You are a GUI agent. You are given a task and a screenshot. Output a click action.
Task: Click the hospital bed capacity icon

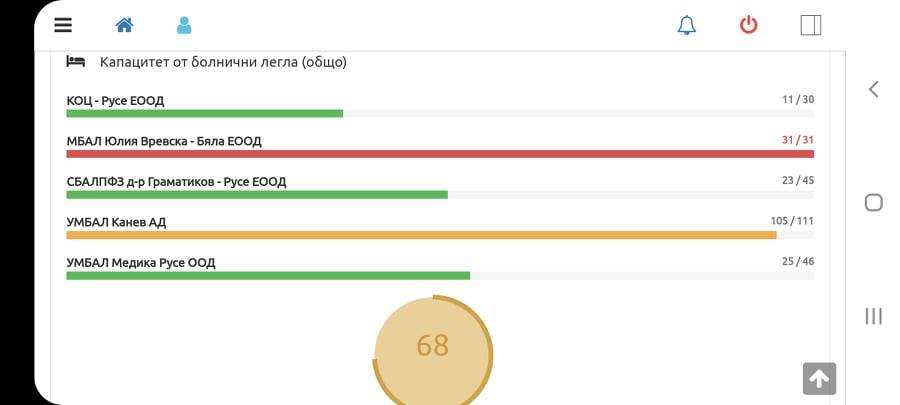pyautogui.click(x=76, y=61)
